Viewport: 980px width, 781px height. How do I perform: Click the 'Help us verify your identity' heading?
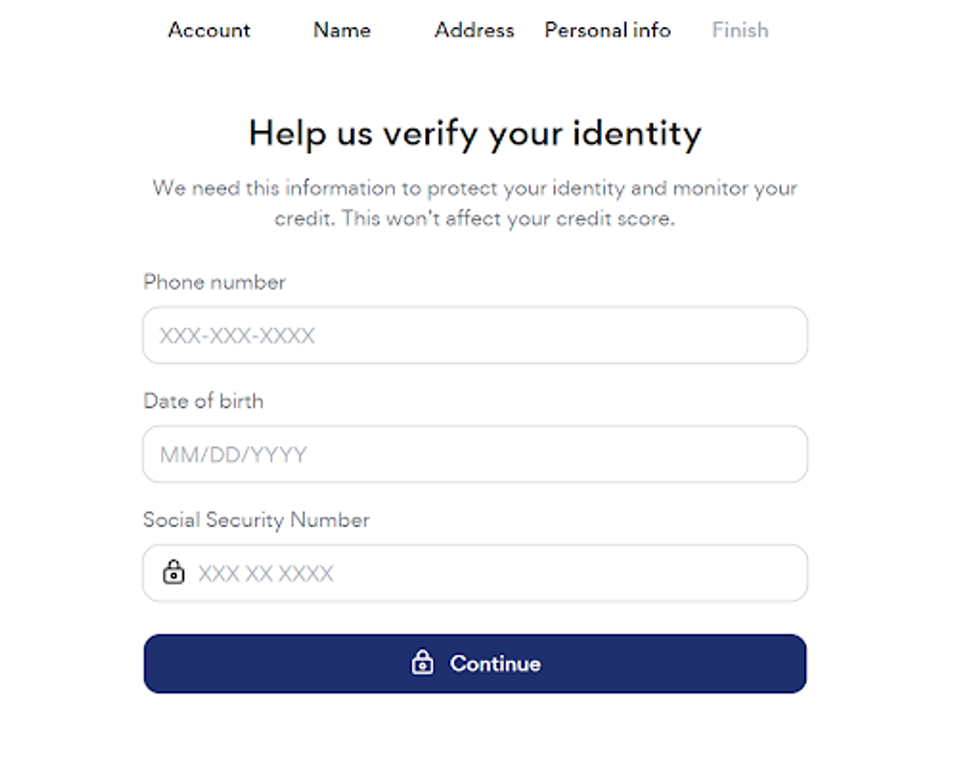[475, 133]
